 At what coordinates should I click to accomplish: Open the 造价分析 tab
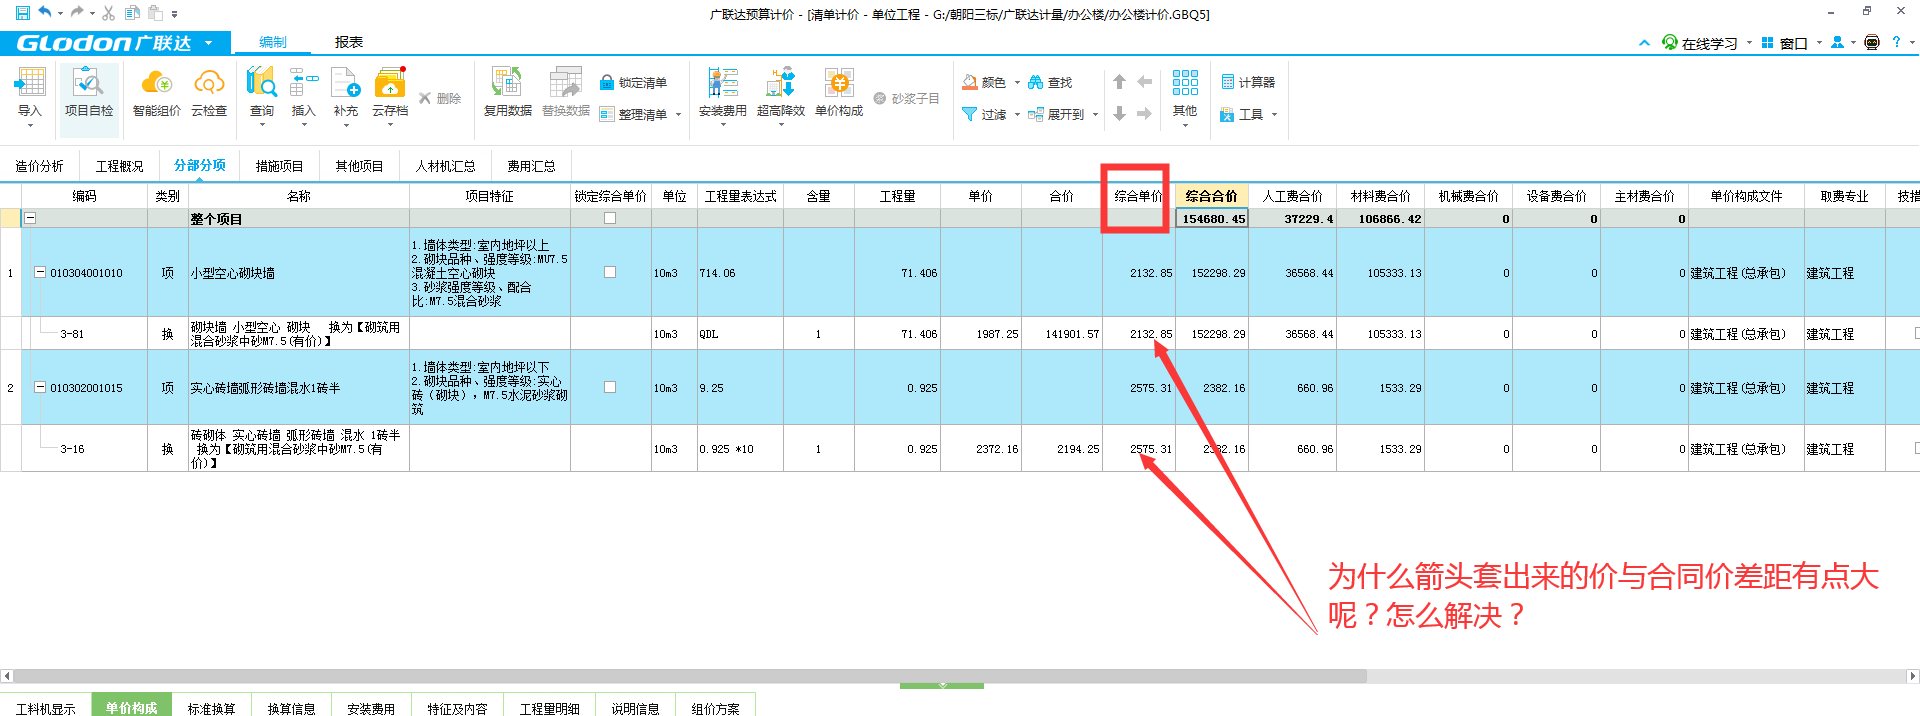[39, 166]
